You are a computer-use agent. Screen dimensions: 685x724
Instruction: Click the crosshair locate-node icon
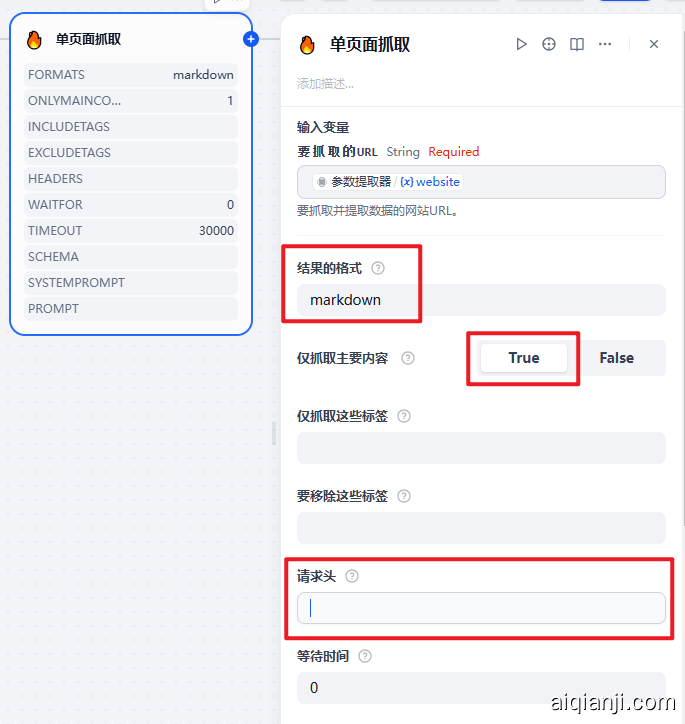(x=549, y=44)
